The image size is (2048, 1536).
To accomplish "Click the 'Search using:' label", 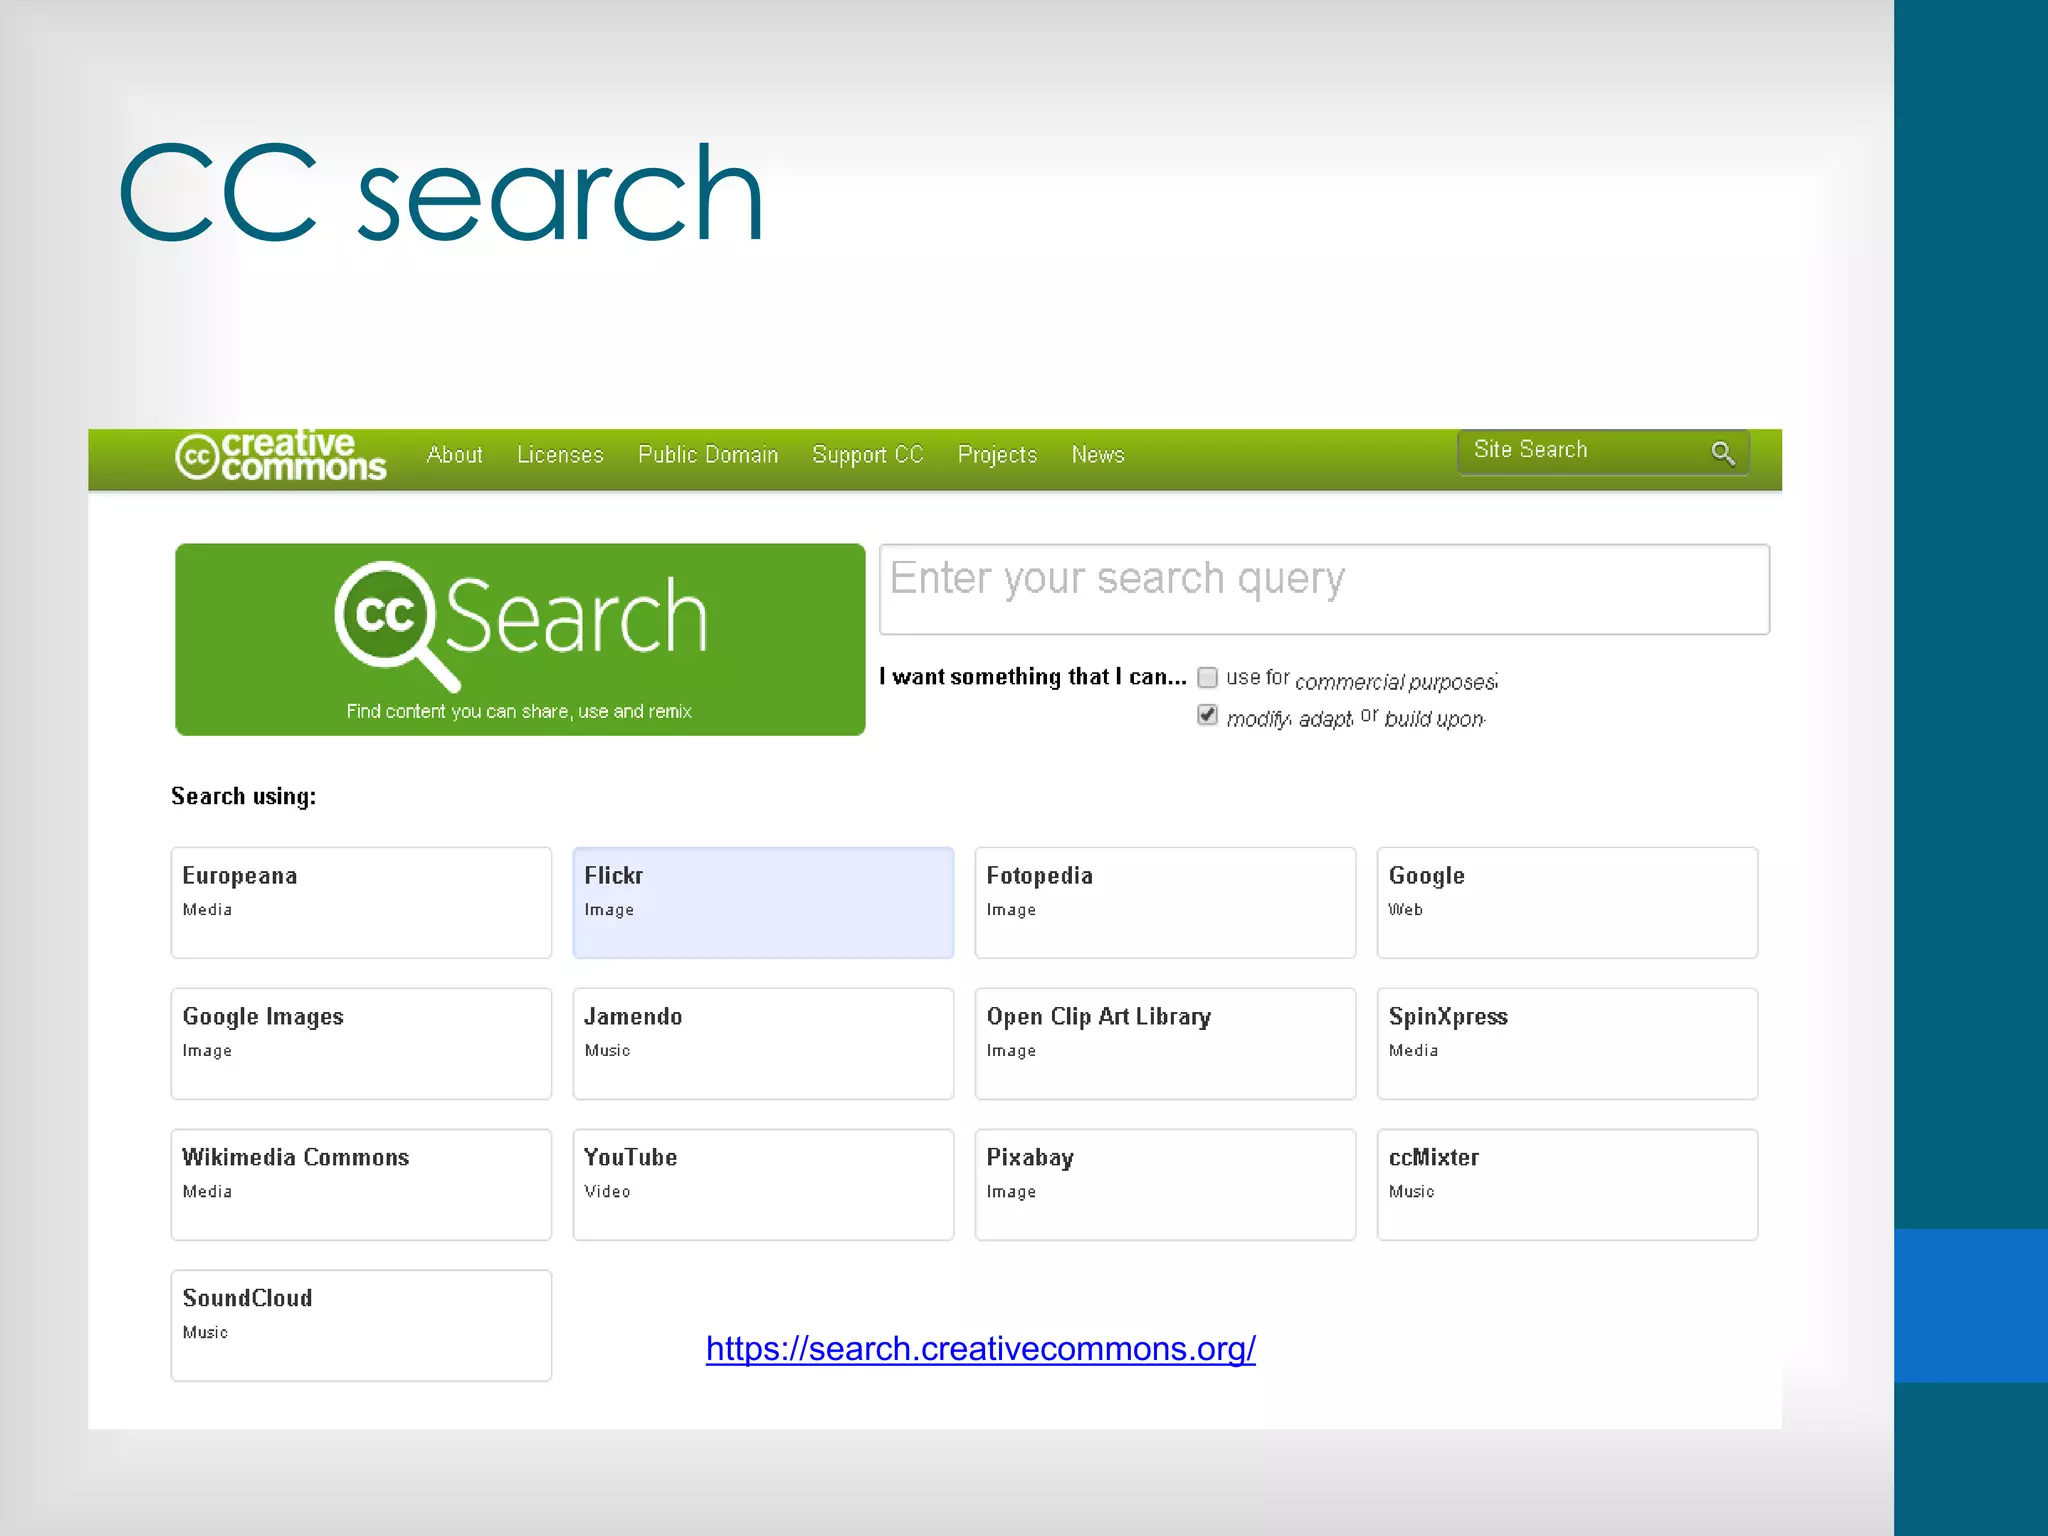I will pyautogui.click(x=243, y=796).
